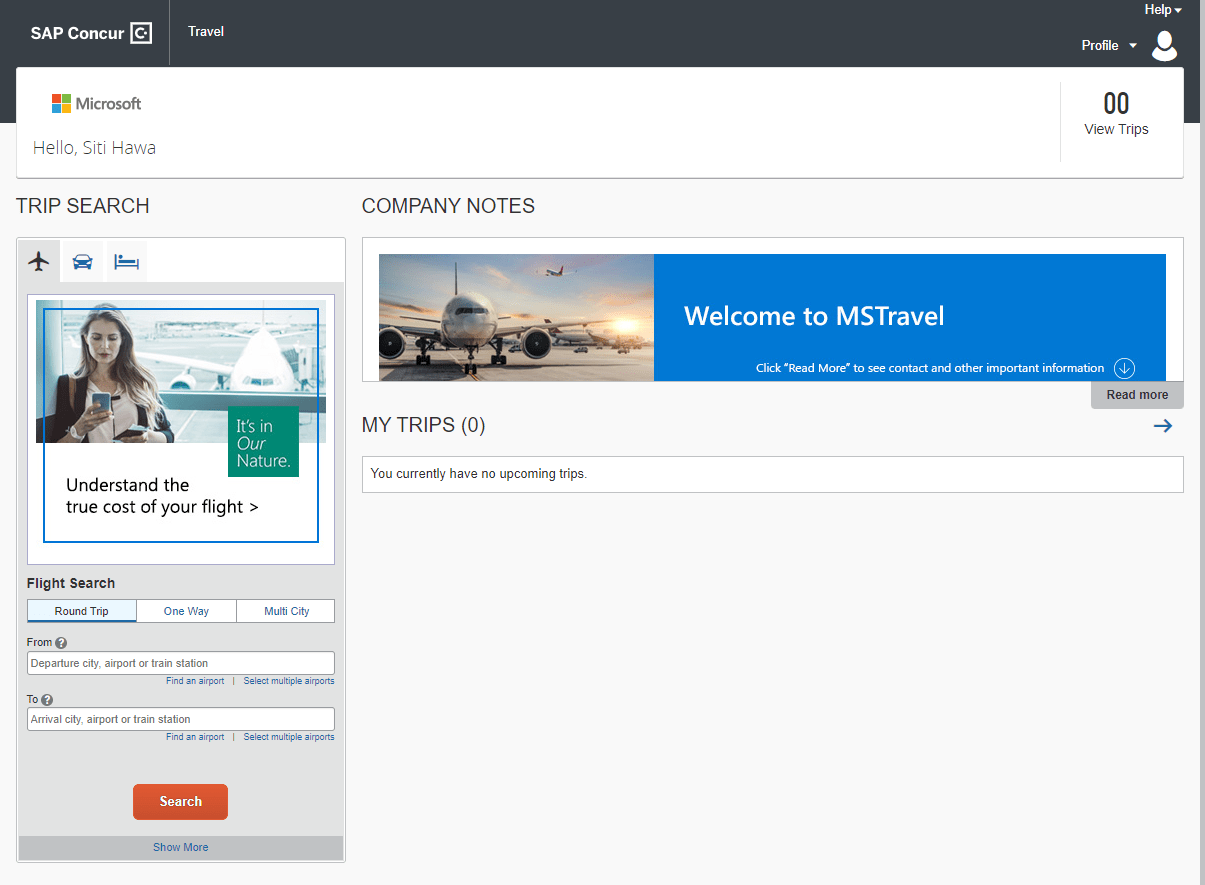Viewport: 1205px width, 885px height.
Task: Select the car rental search tab
Action: tap(83, 262)
